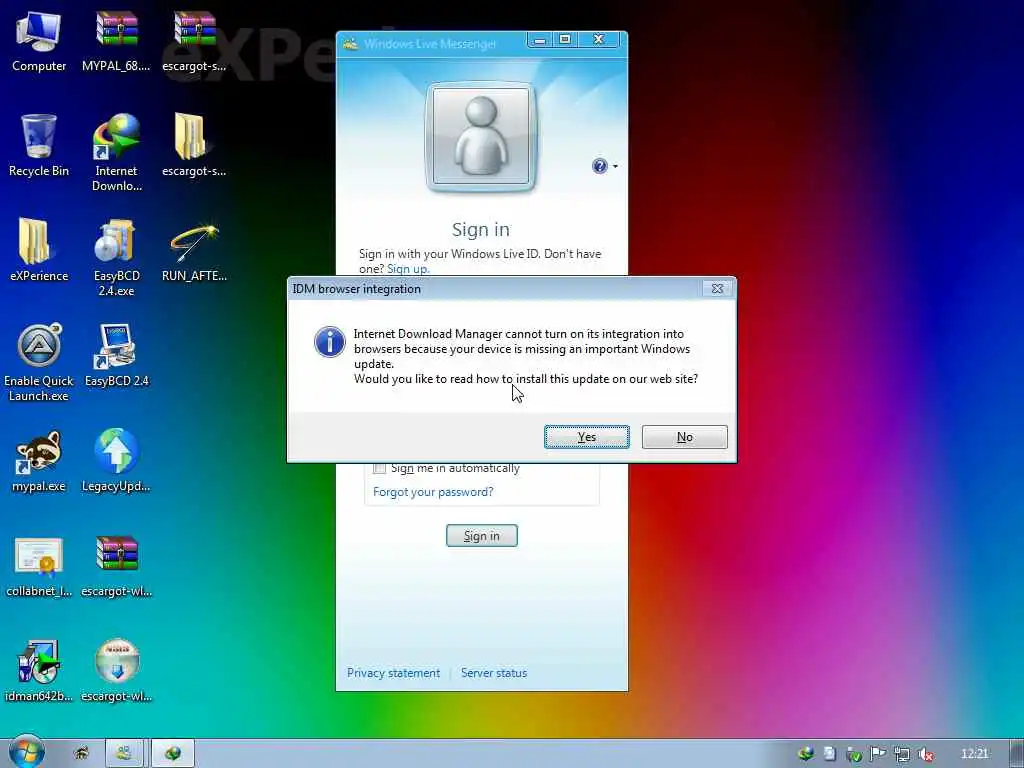Select the collabnet certificate icon
The image size is (1024, 768).
tap(39, 566)
